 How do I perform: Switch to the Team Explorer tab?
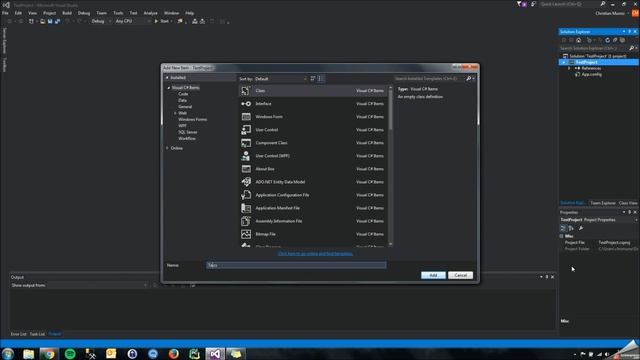[602, 203]
